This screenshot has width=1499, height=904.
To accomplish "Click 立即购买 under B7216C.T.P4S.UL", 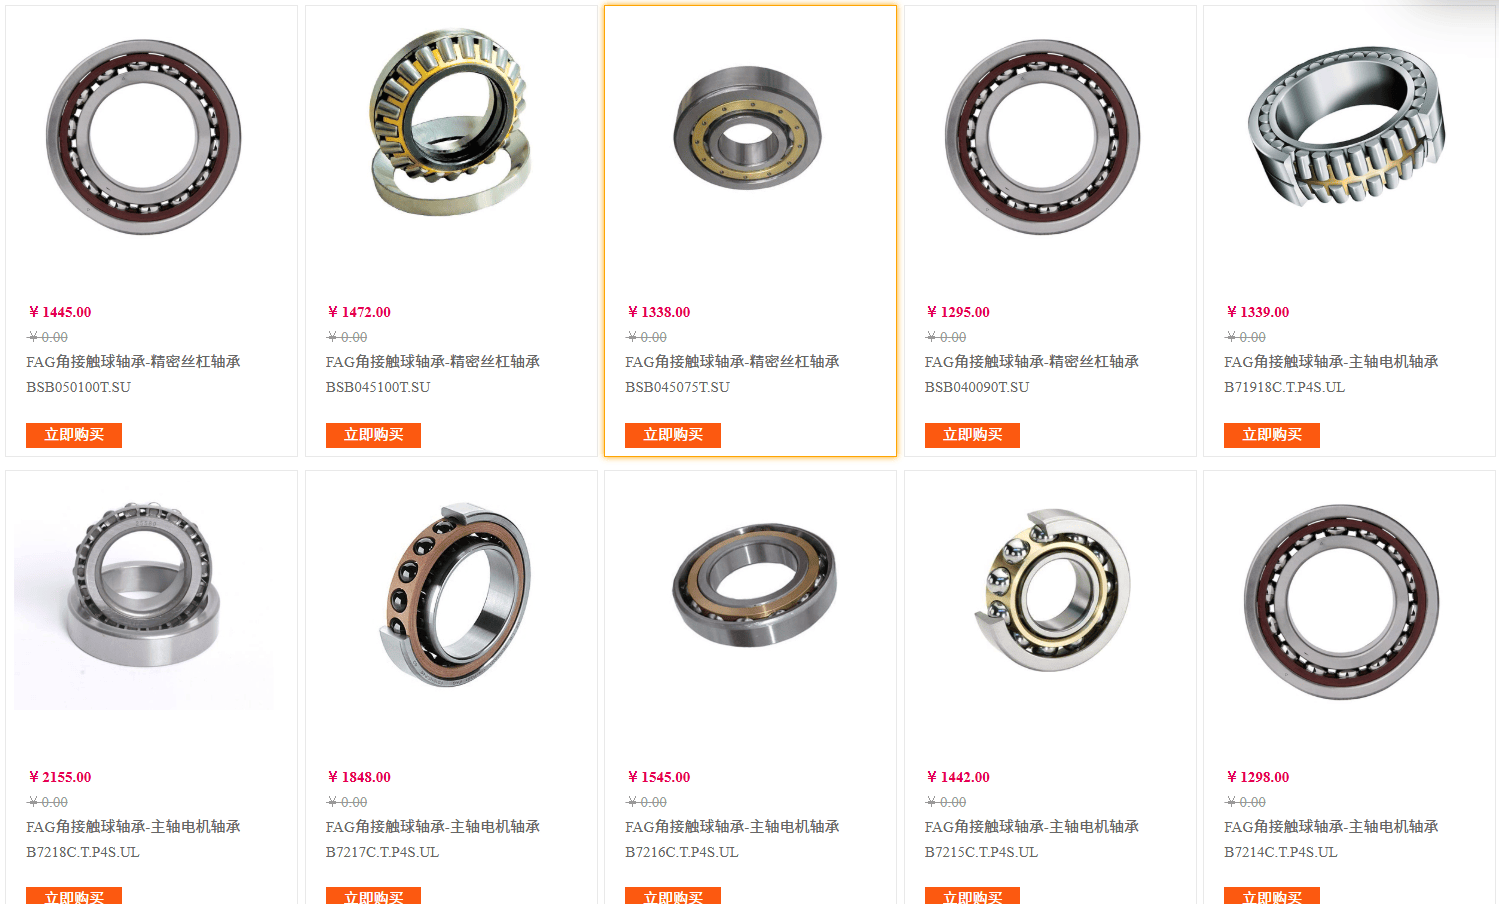I will coord(673,896).
